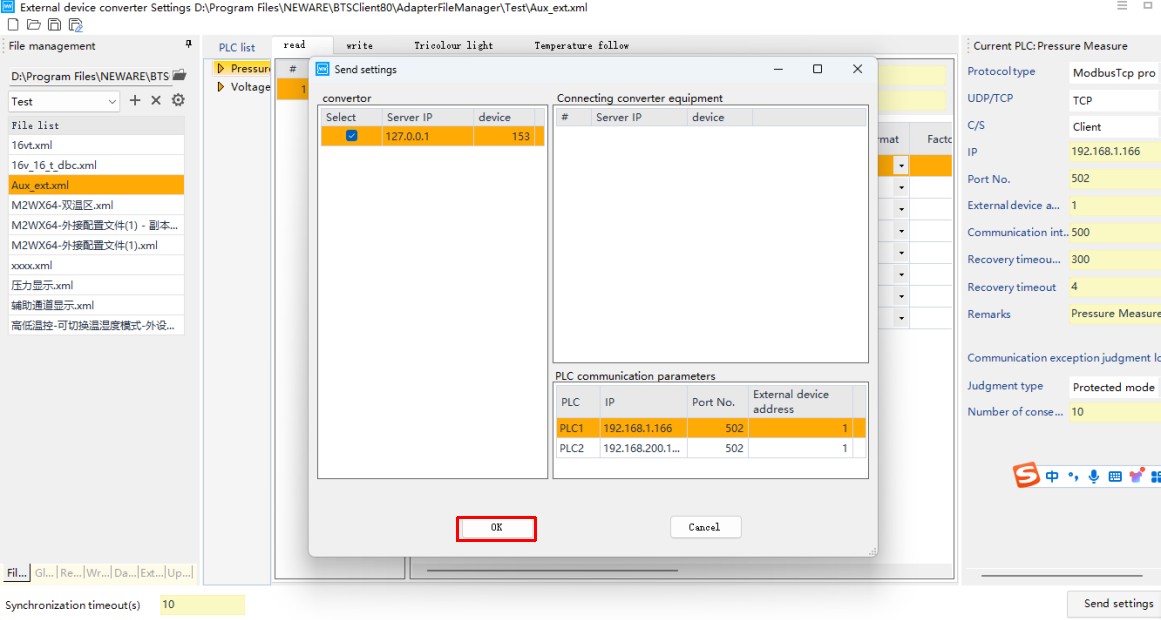Click the microphone icon in Sogou input bar

pos(1094,477)
